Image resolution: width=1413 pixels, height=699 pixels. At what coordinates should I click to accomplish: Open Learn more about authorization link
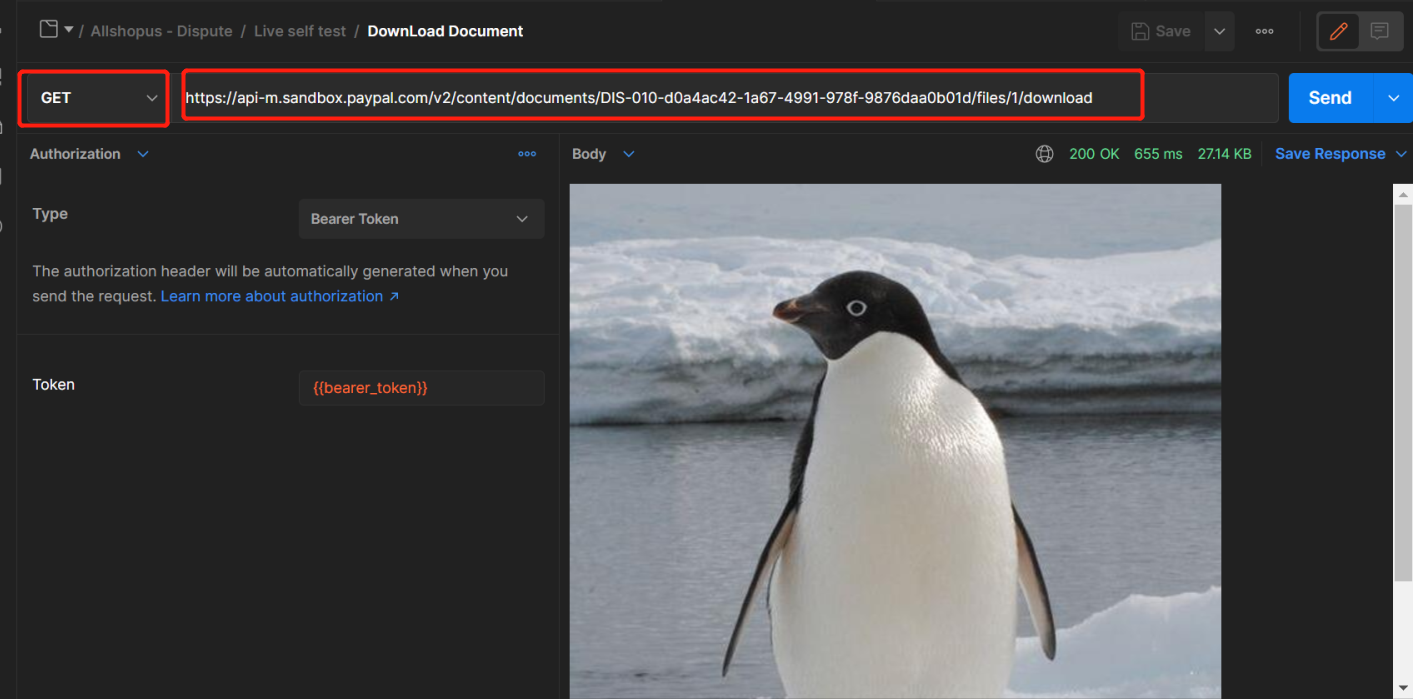280,296
